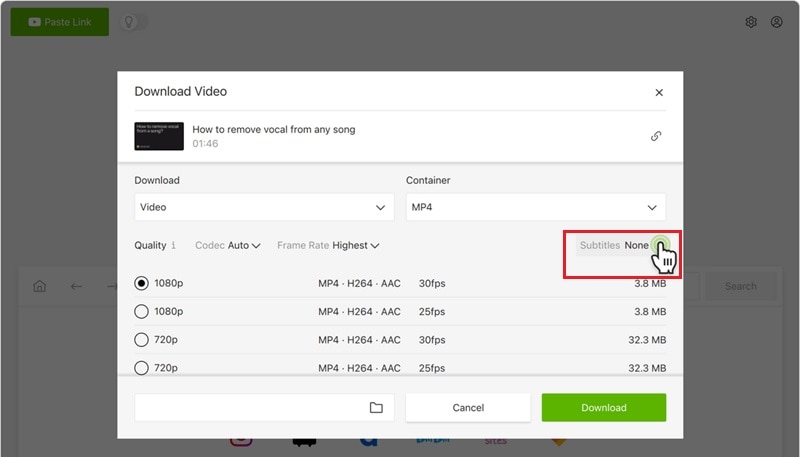Screen dimensions: 800x457
Task: Select the 720p 25fps radio button
Action: (x=141, y=368)
